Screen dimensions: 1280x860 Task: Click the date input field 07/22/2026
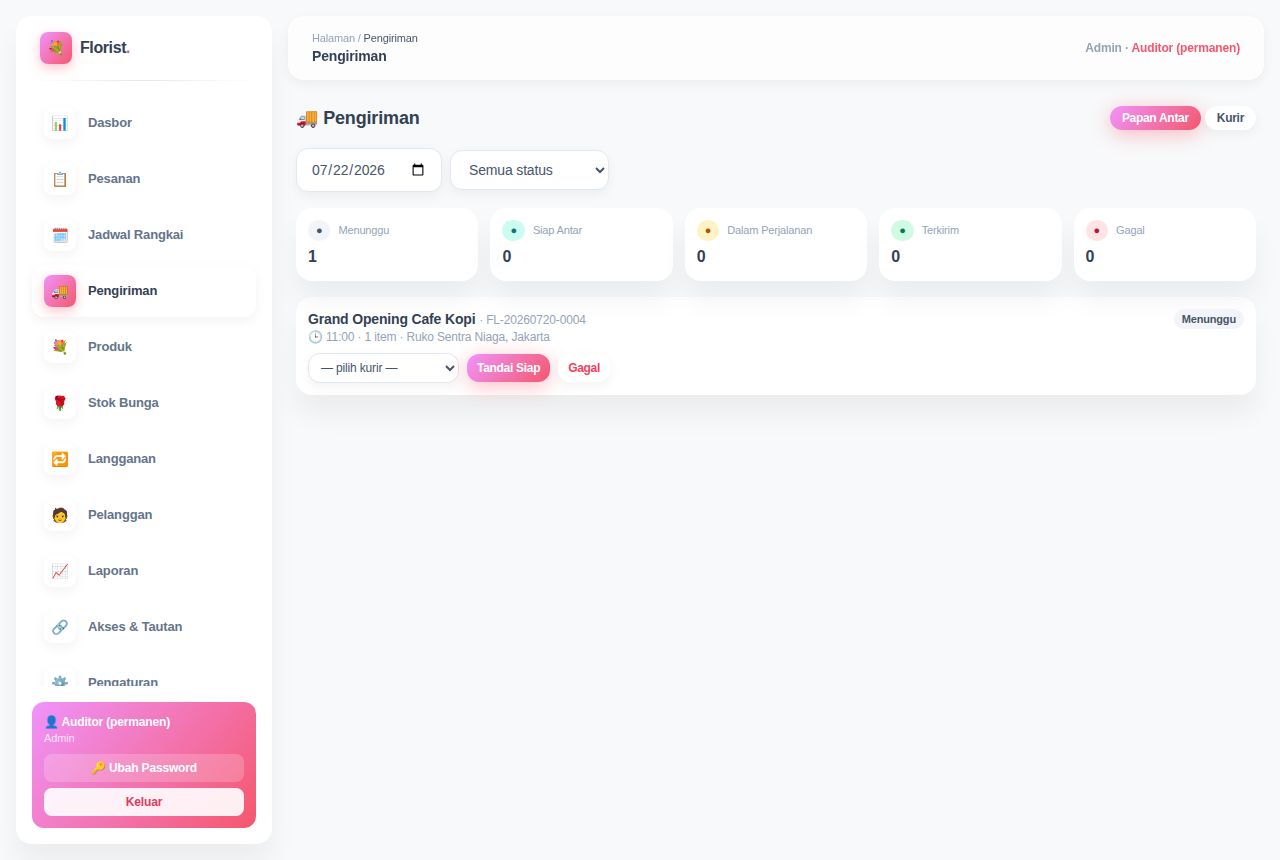click(x=369, y=170)
